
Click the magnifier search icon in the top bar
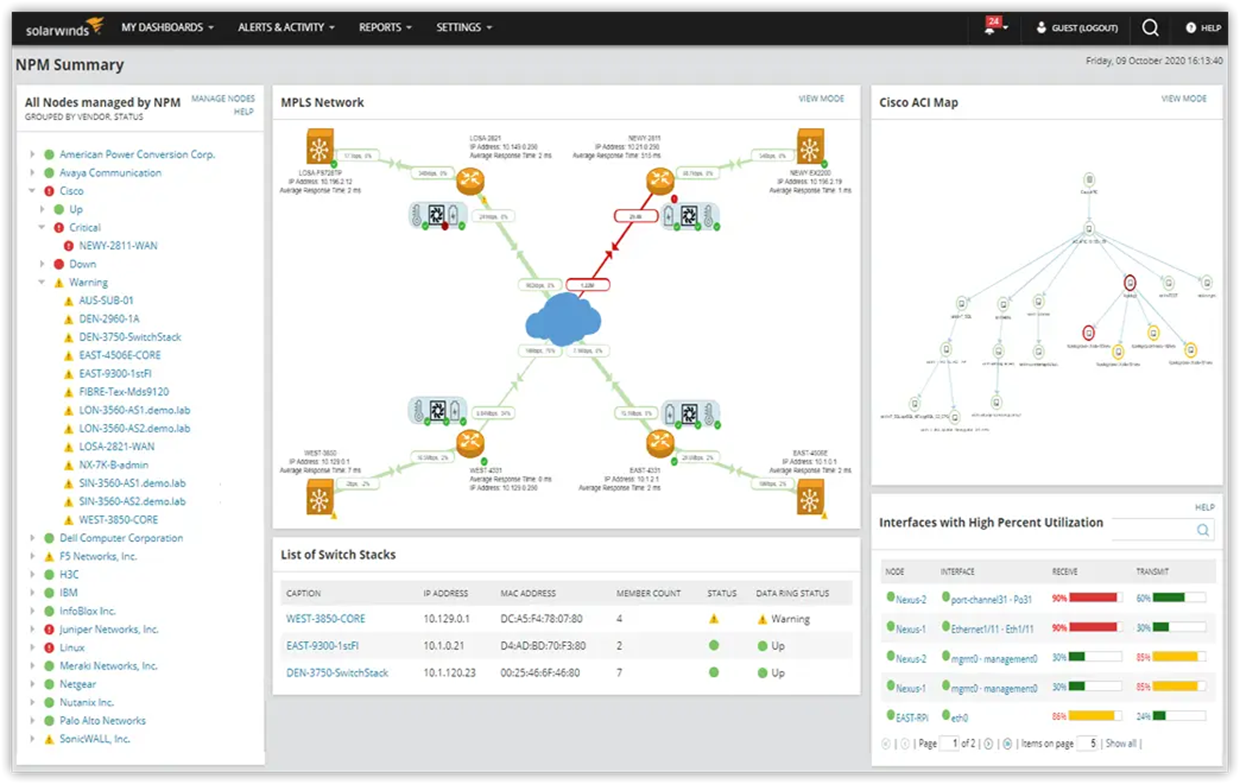pyautogui.click(x=1150, y=28)
